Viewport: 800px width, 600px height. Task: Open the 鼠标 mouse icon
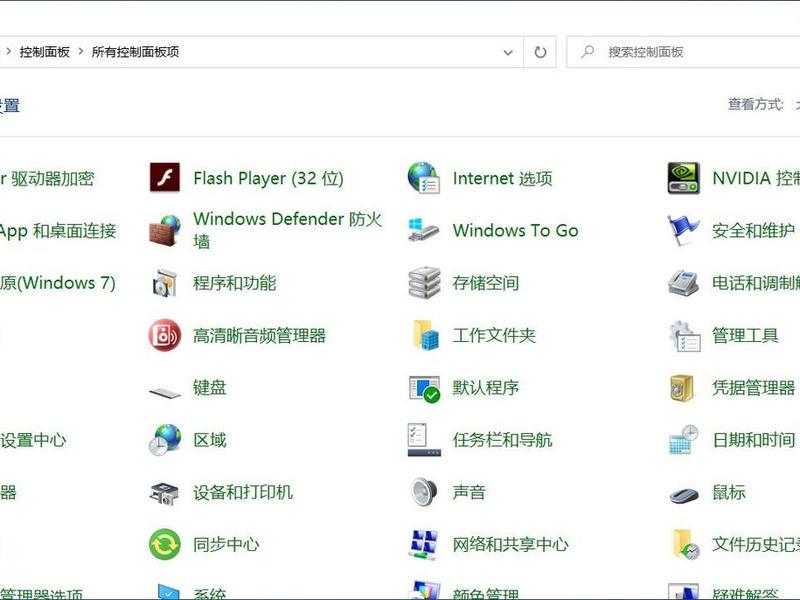coord(684,494)
